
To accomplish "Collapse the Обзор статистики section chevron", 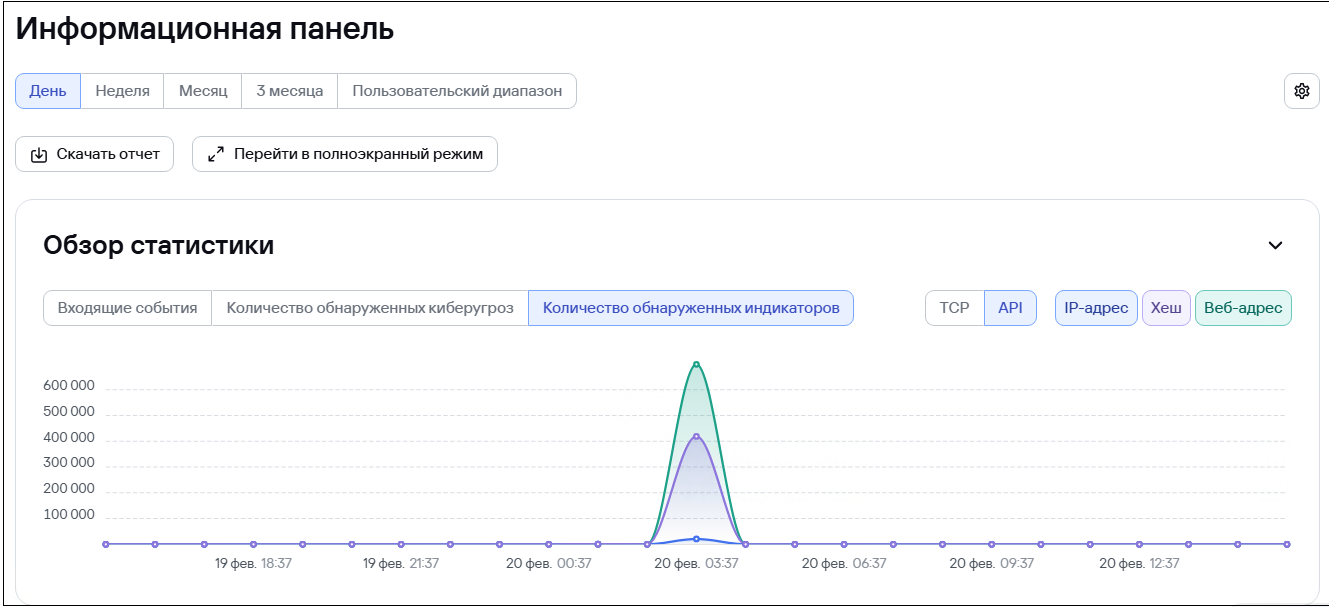I will click(x=1275, y=245).
